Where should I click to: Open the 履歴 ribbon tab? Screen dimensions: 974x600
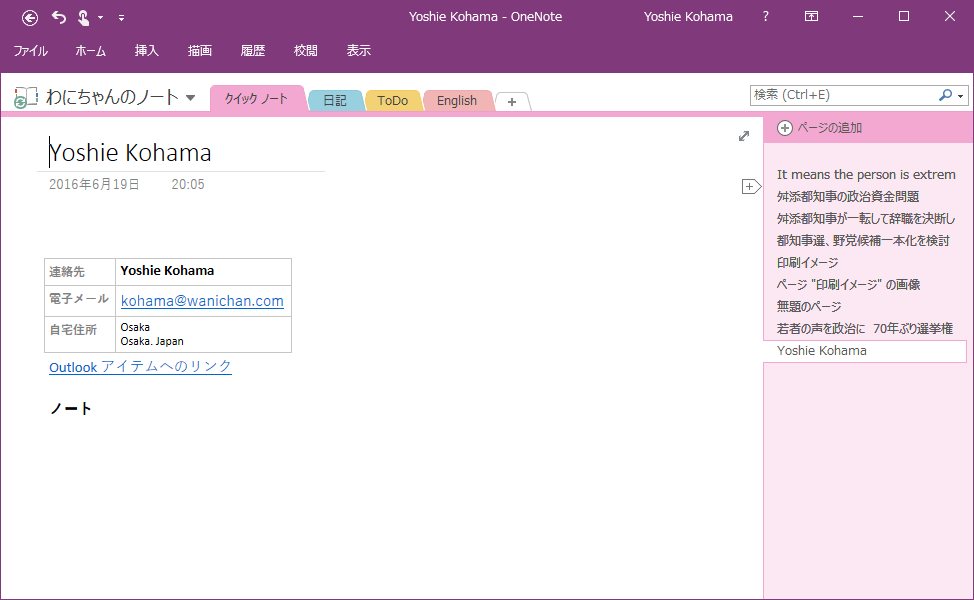pos(253,51)
